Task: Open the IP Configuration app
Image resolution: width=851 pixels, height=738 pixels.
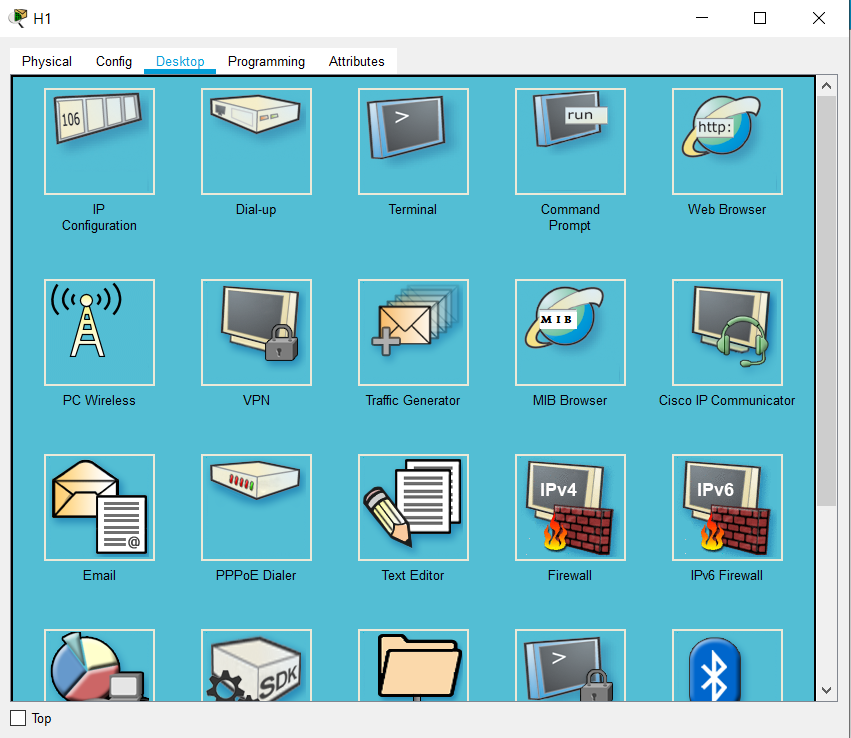Action: click(99, 141)
